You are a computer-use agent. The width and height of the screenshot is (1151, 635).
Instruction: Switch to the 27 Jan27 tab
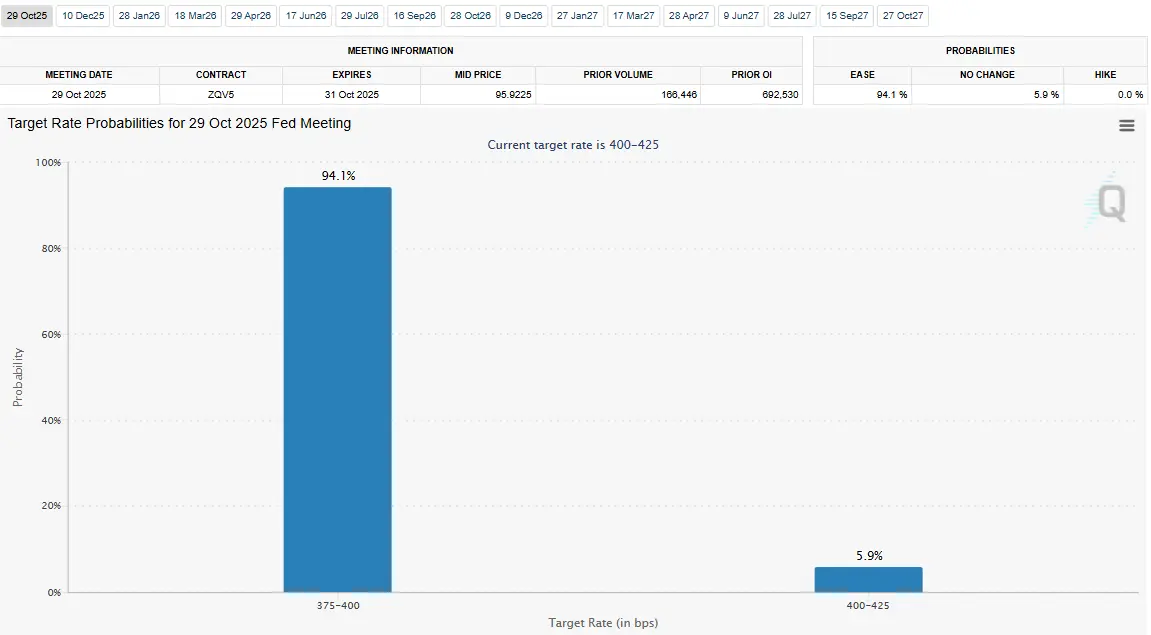[578, 15]
